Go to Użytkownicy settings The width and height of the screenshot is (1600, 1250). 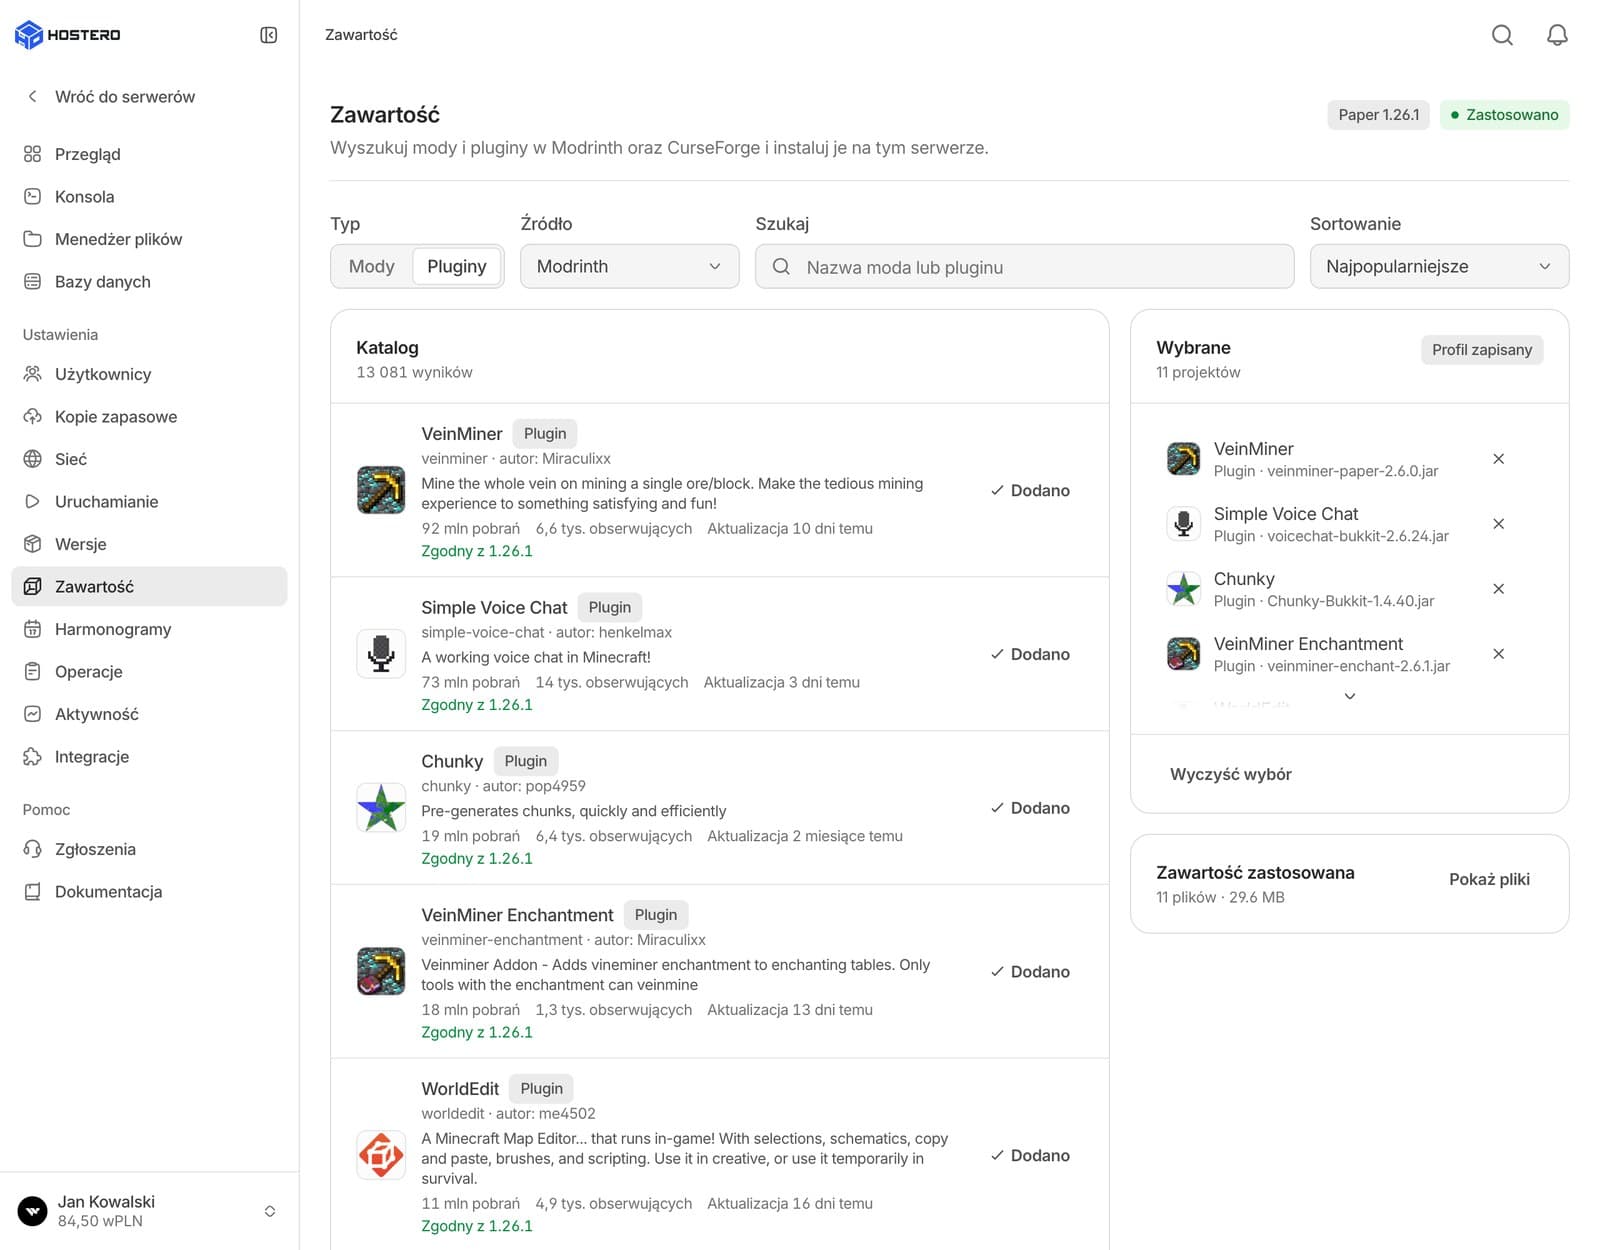click(149, 374)
